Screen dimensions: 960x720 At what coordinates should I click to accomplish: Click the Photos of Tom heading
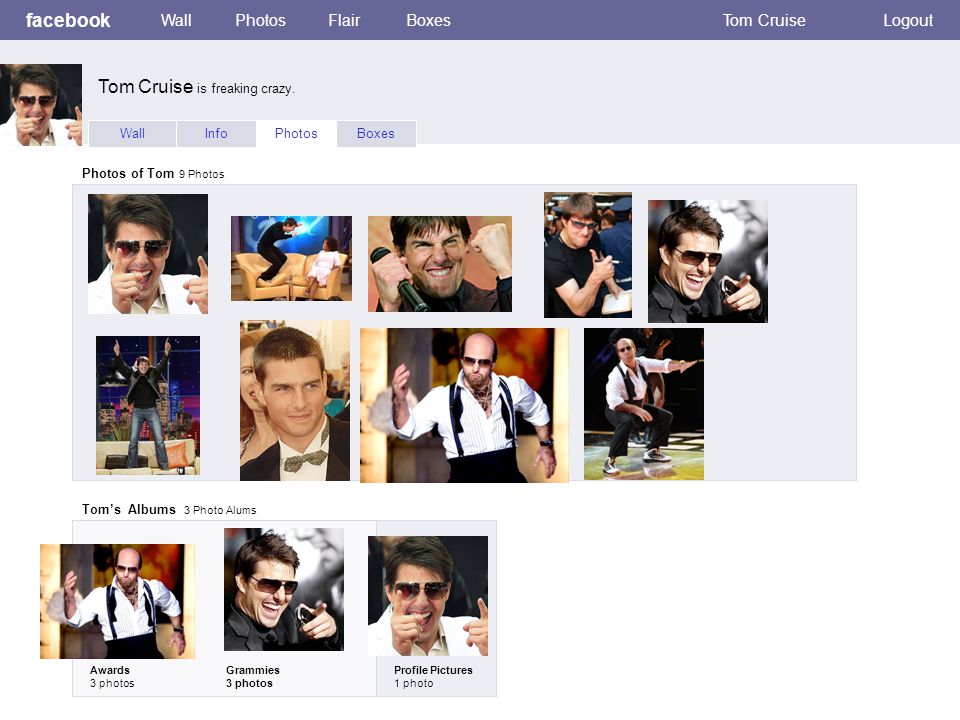[128, 173]
